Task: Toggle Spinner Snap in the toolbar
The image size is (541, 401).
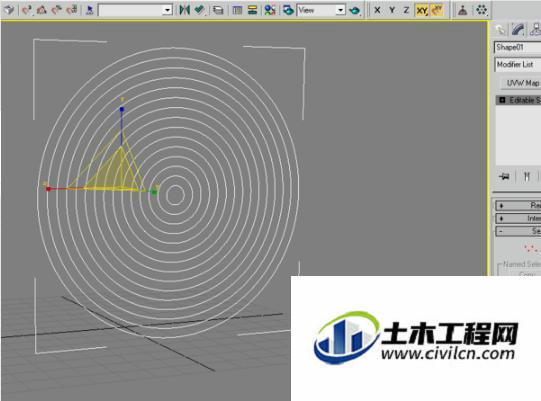Action: 72,10
